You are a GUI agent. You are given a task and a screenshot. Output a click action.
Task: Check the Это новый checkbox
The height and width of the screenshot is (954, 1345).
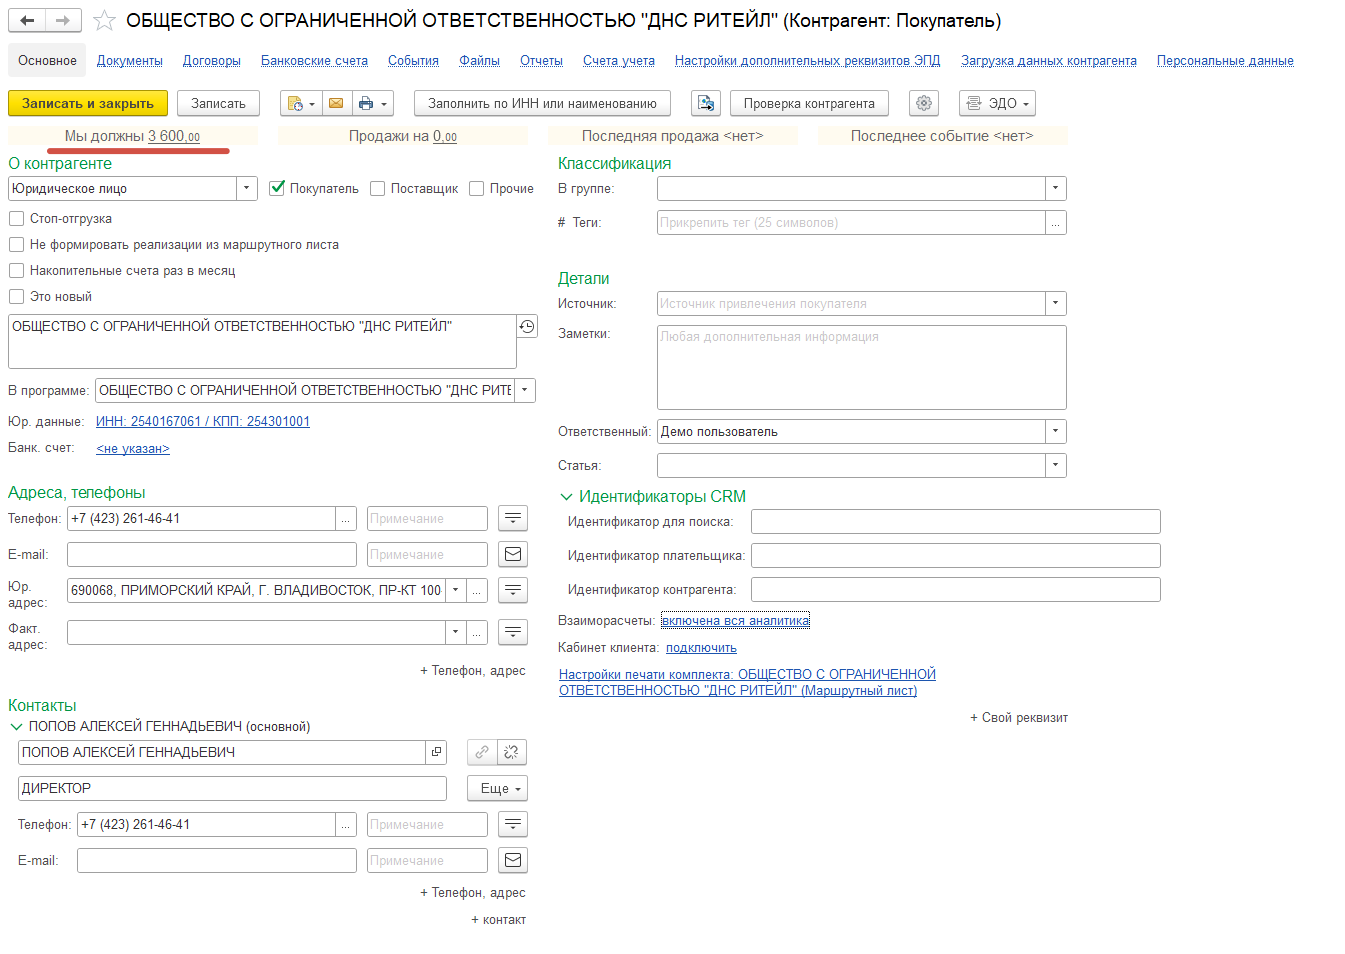pyautogui.click(x=16, y=296)
